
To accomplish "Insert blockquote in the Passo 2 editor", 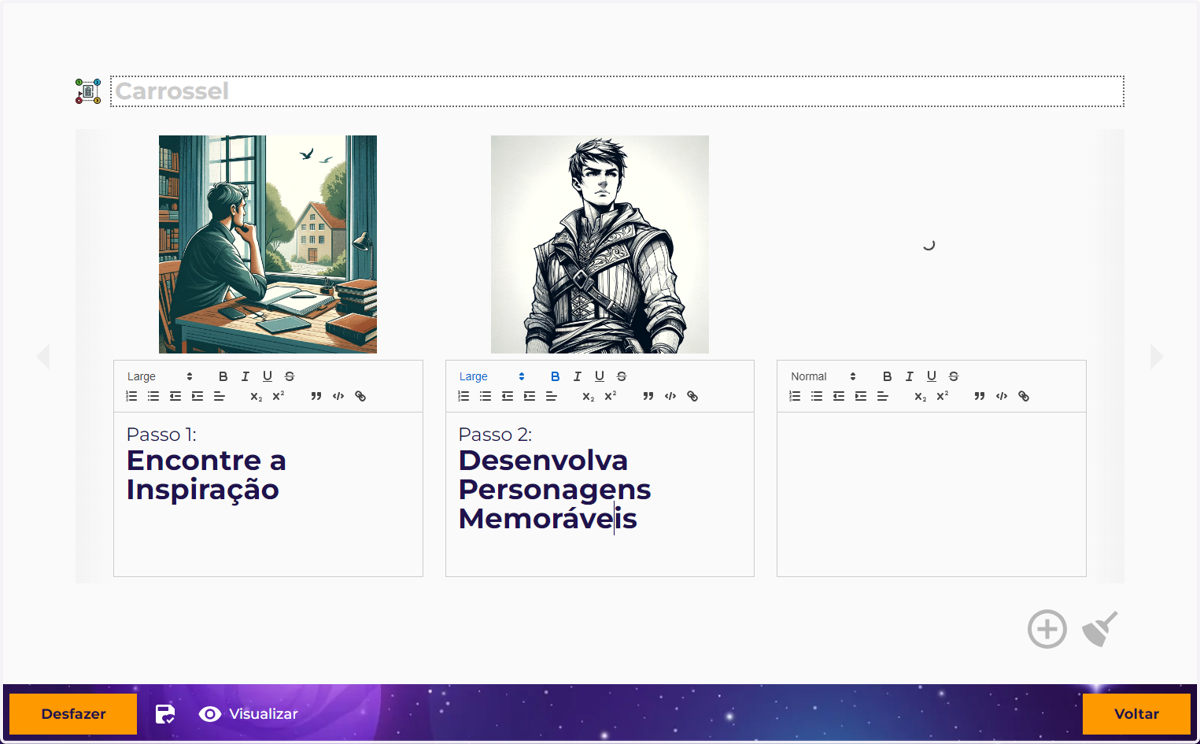I will pyautogui.click(x=648, y=397).
